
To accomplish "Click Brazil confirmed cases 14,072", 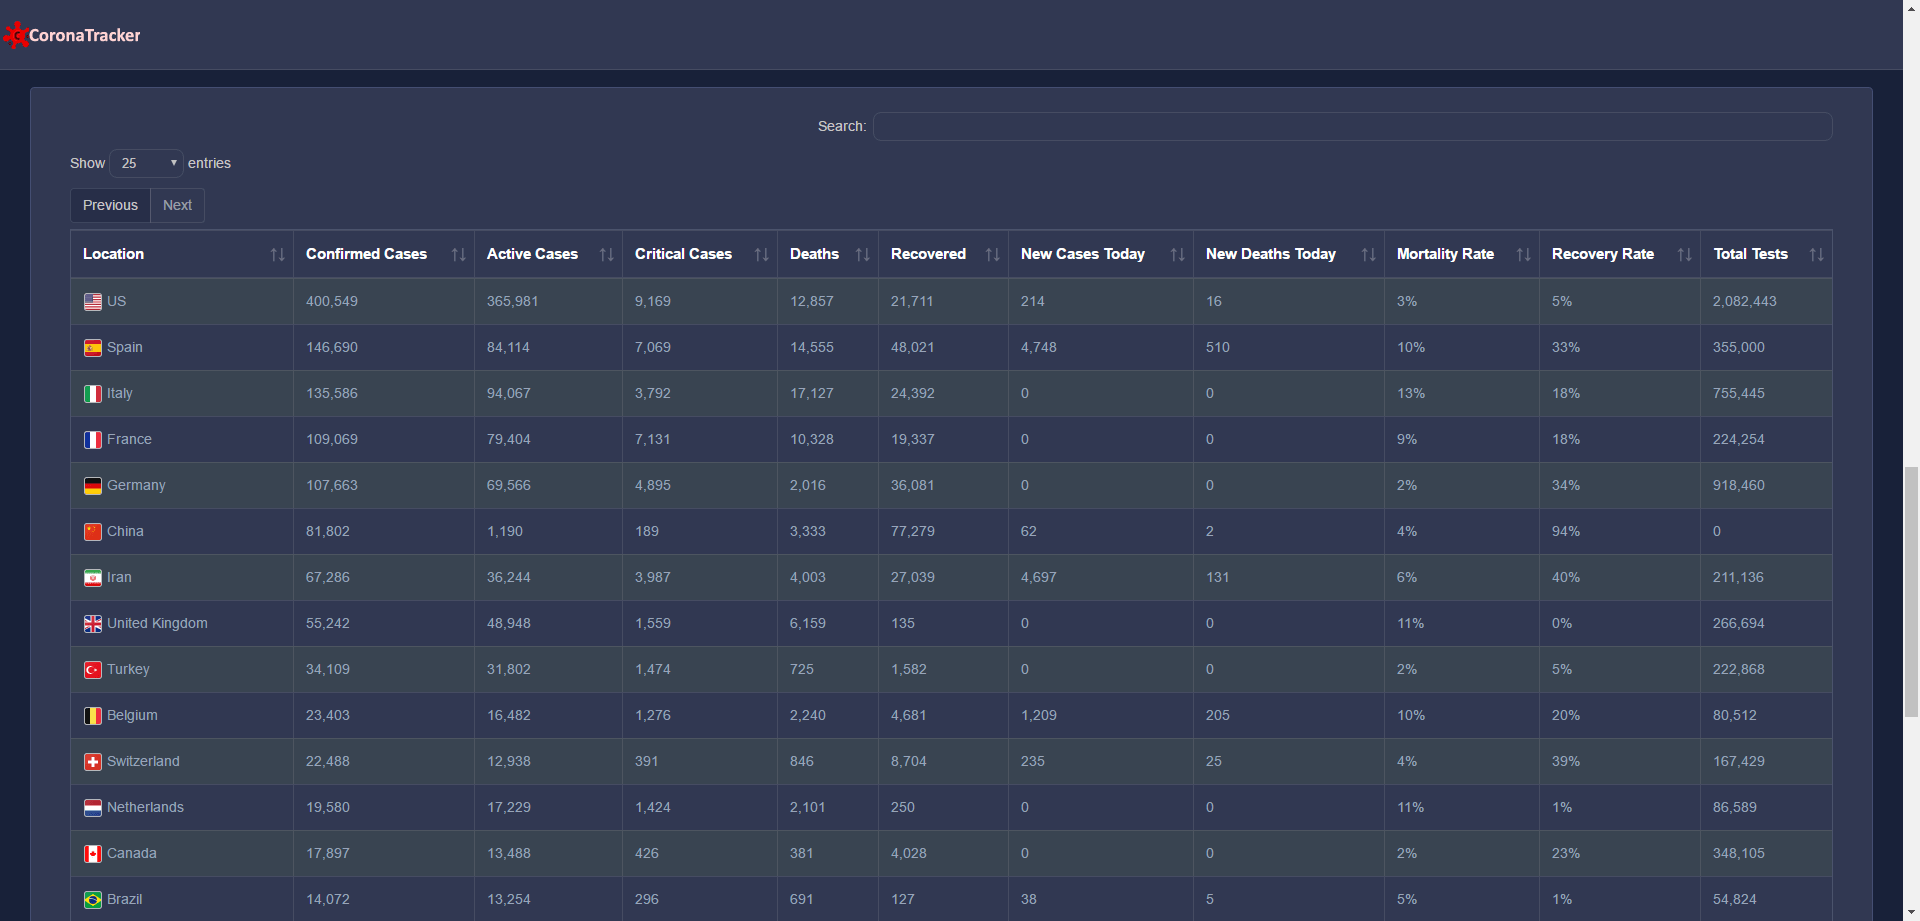I will pos(328,899).
